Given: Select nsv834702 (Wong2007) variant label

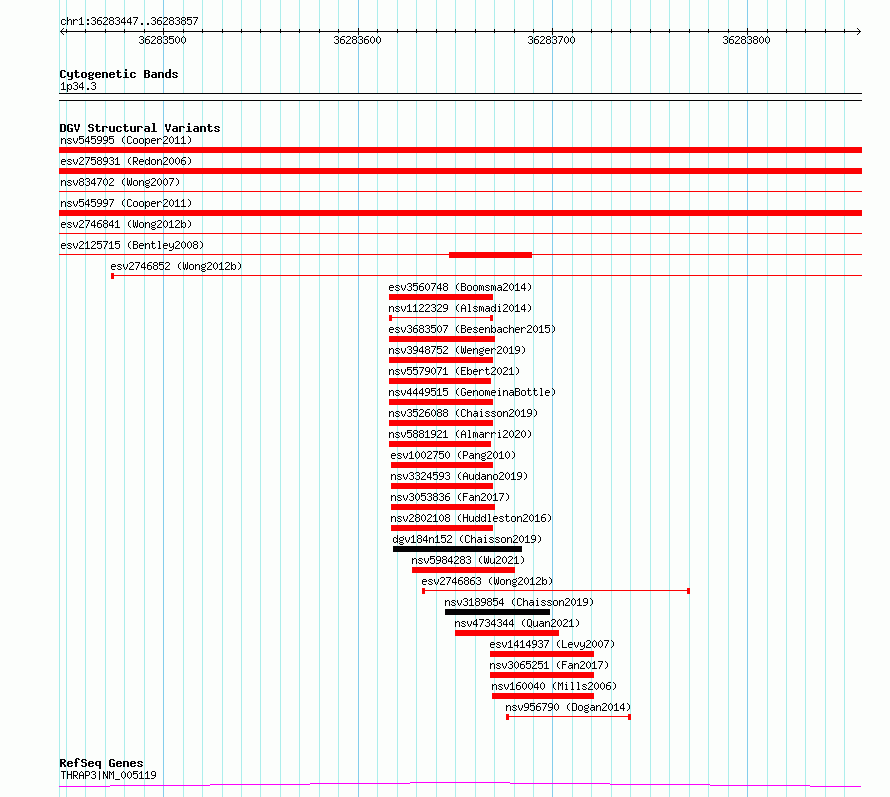Looking at the screenshot, I should pyautogui.click(x=120, y=182).
